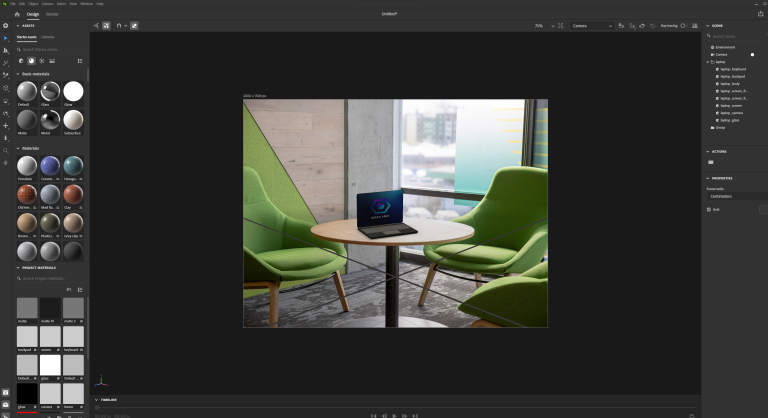Viewport: 768px width, 418px height.
Task: Filter starter assets by Lights icon
Action: [x=42, y=61]
